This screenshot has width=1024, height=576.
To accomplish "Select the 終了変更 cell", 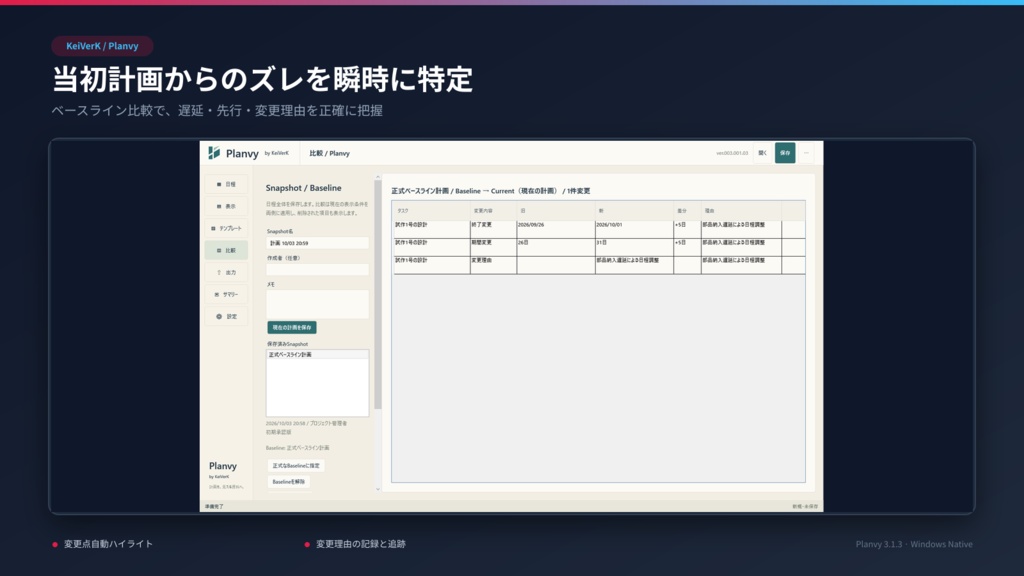I will (x=493, y=229).
